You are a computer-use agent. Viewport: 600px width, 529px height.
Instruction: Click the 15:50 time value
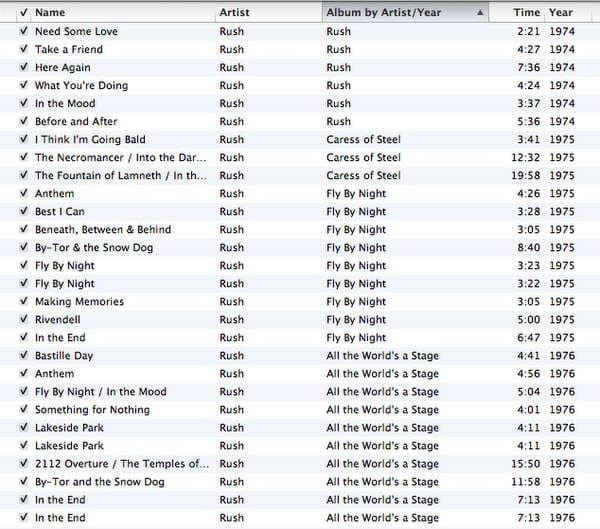point(526,464)
